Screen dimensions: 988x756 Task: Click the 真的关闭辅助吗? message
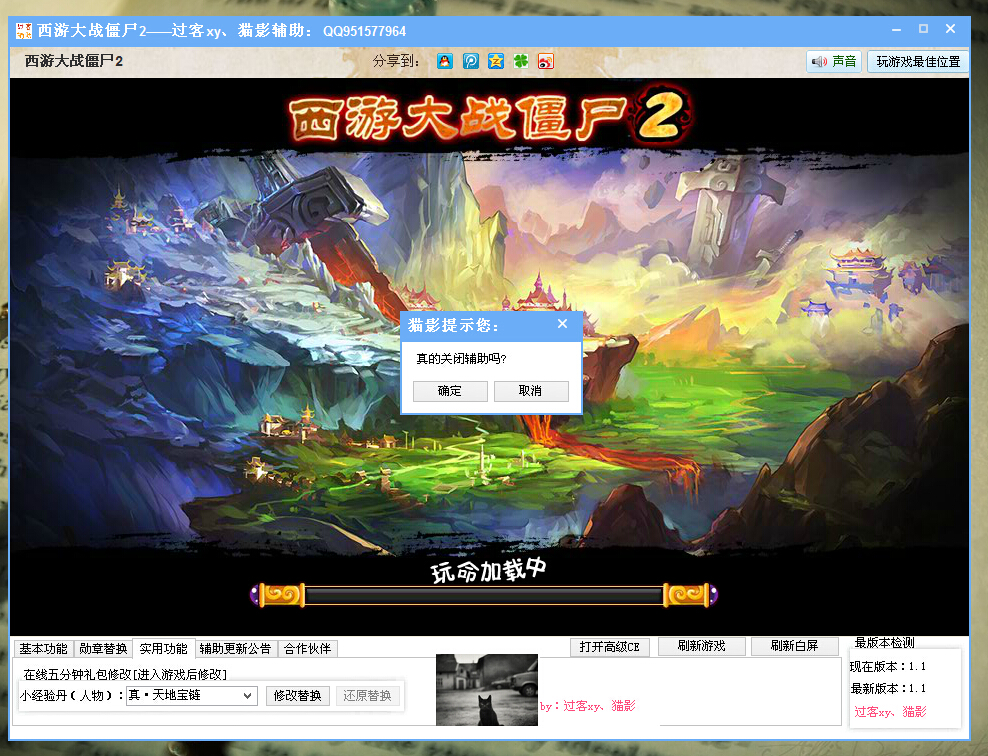pos(461,359)
